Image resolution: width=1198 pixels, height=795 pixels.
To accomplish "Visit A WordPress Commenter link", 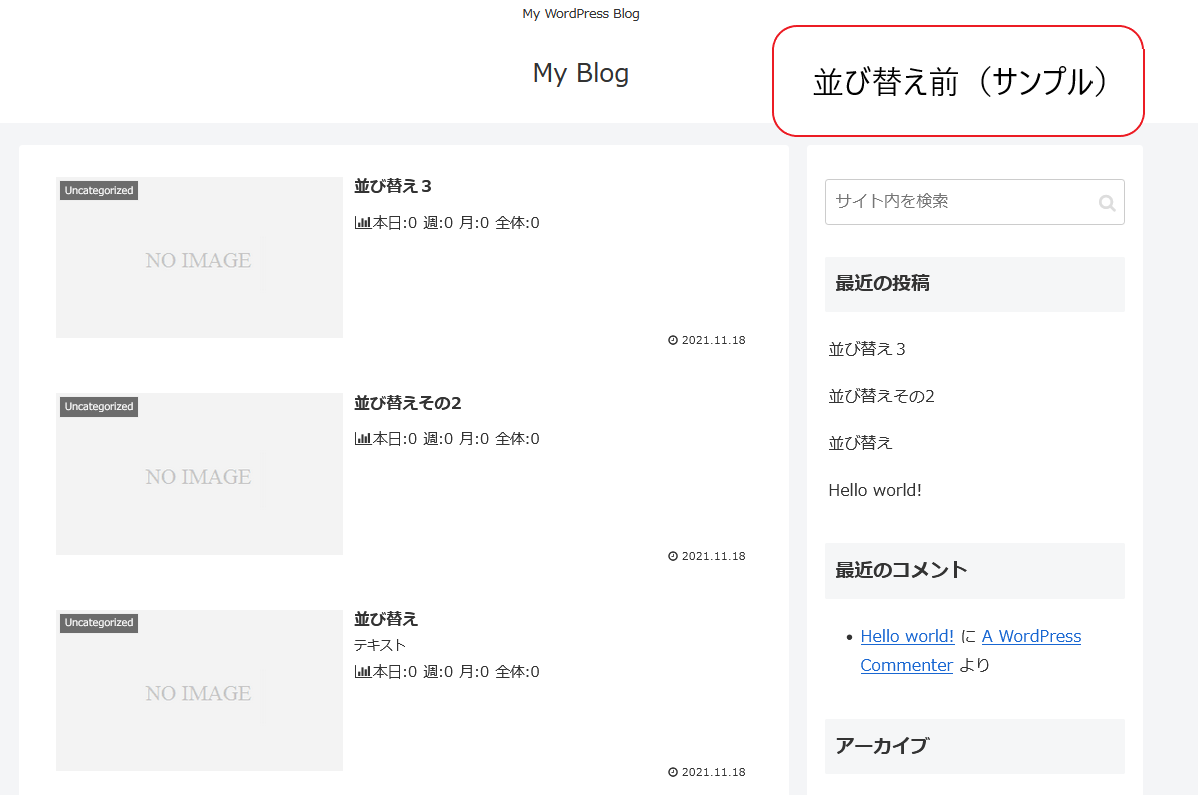I will [x=1031, y=636].
